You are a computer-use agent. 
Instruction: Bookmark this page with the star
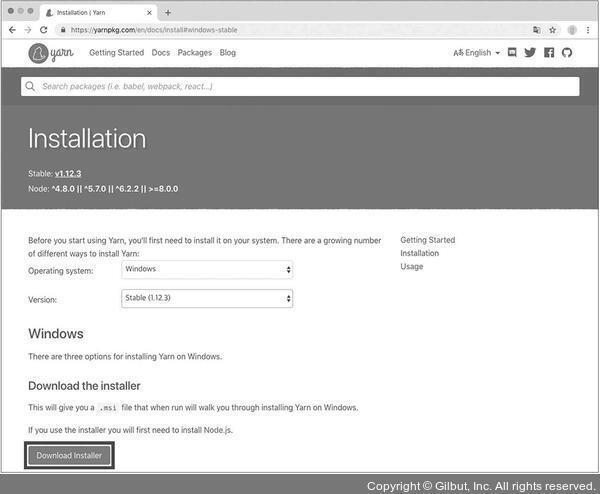click(x=552, y=30)
